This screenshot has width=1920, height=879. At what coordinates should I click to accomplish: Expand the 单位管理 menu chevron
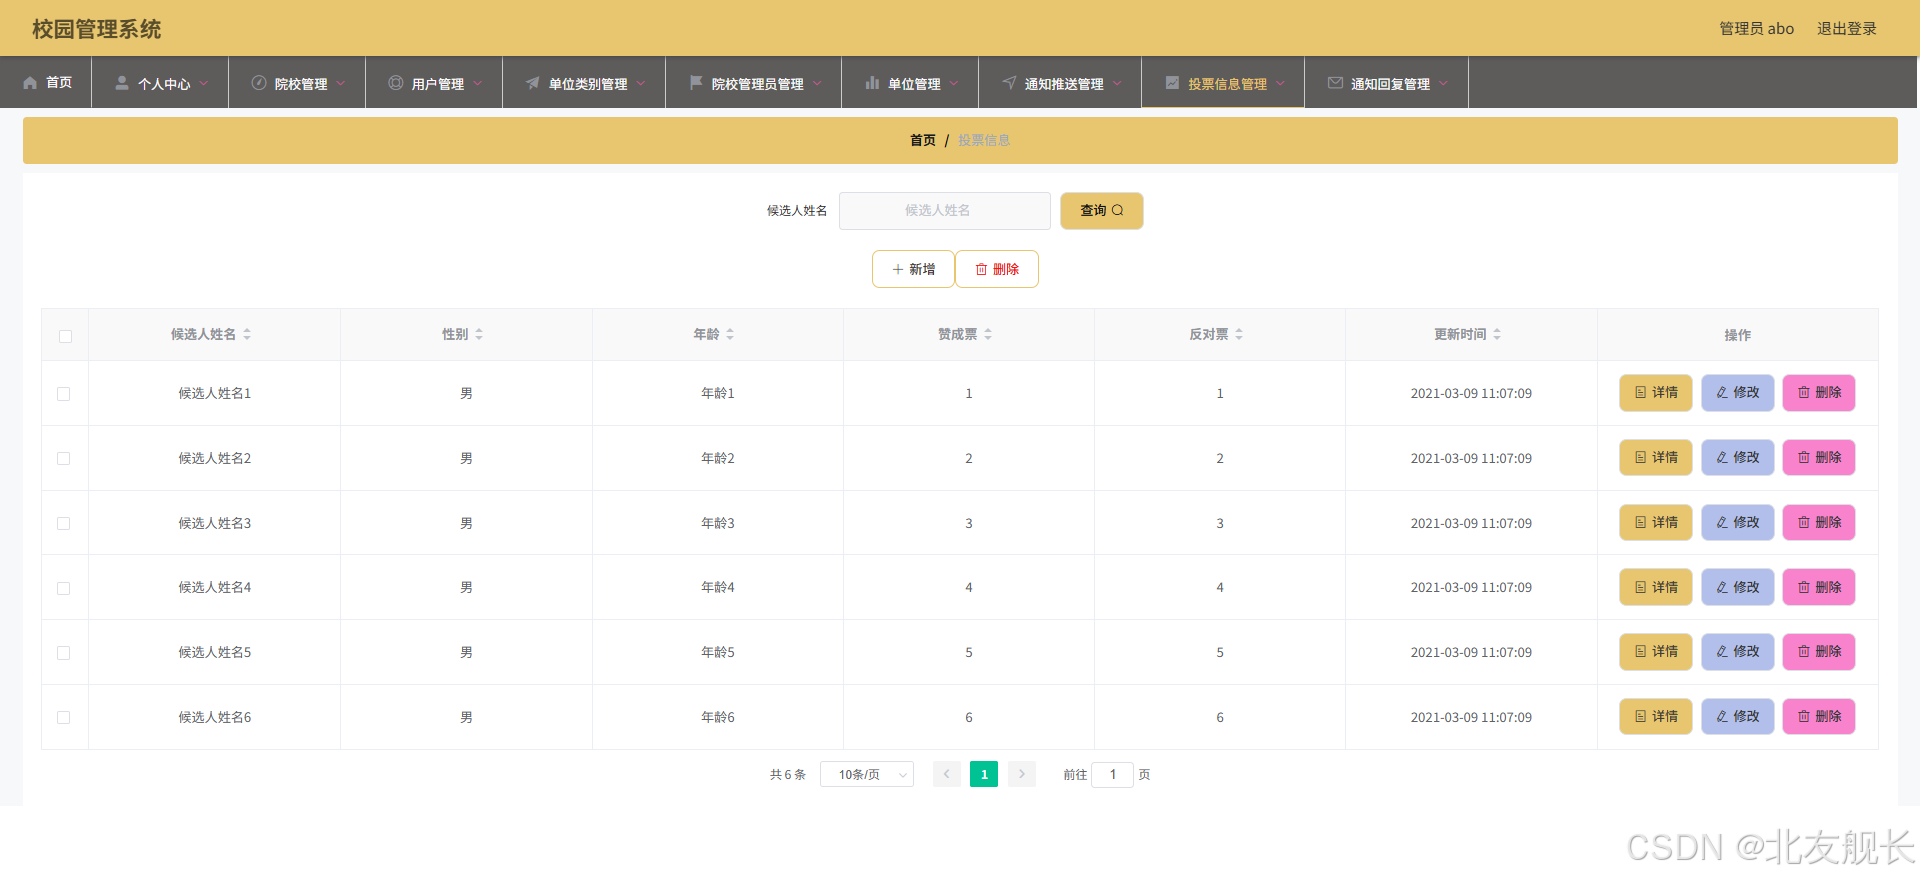click(954, 84)
